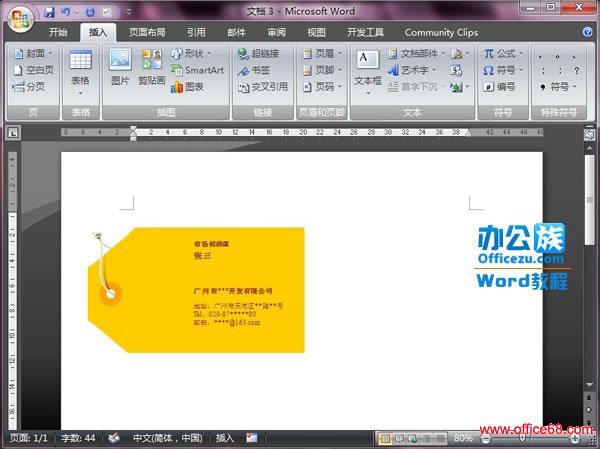Open Word Help with the question mark icon

click(x=588, y=32)
